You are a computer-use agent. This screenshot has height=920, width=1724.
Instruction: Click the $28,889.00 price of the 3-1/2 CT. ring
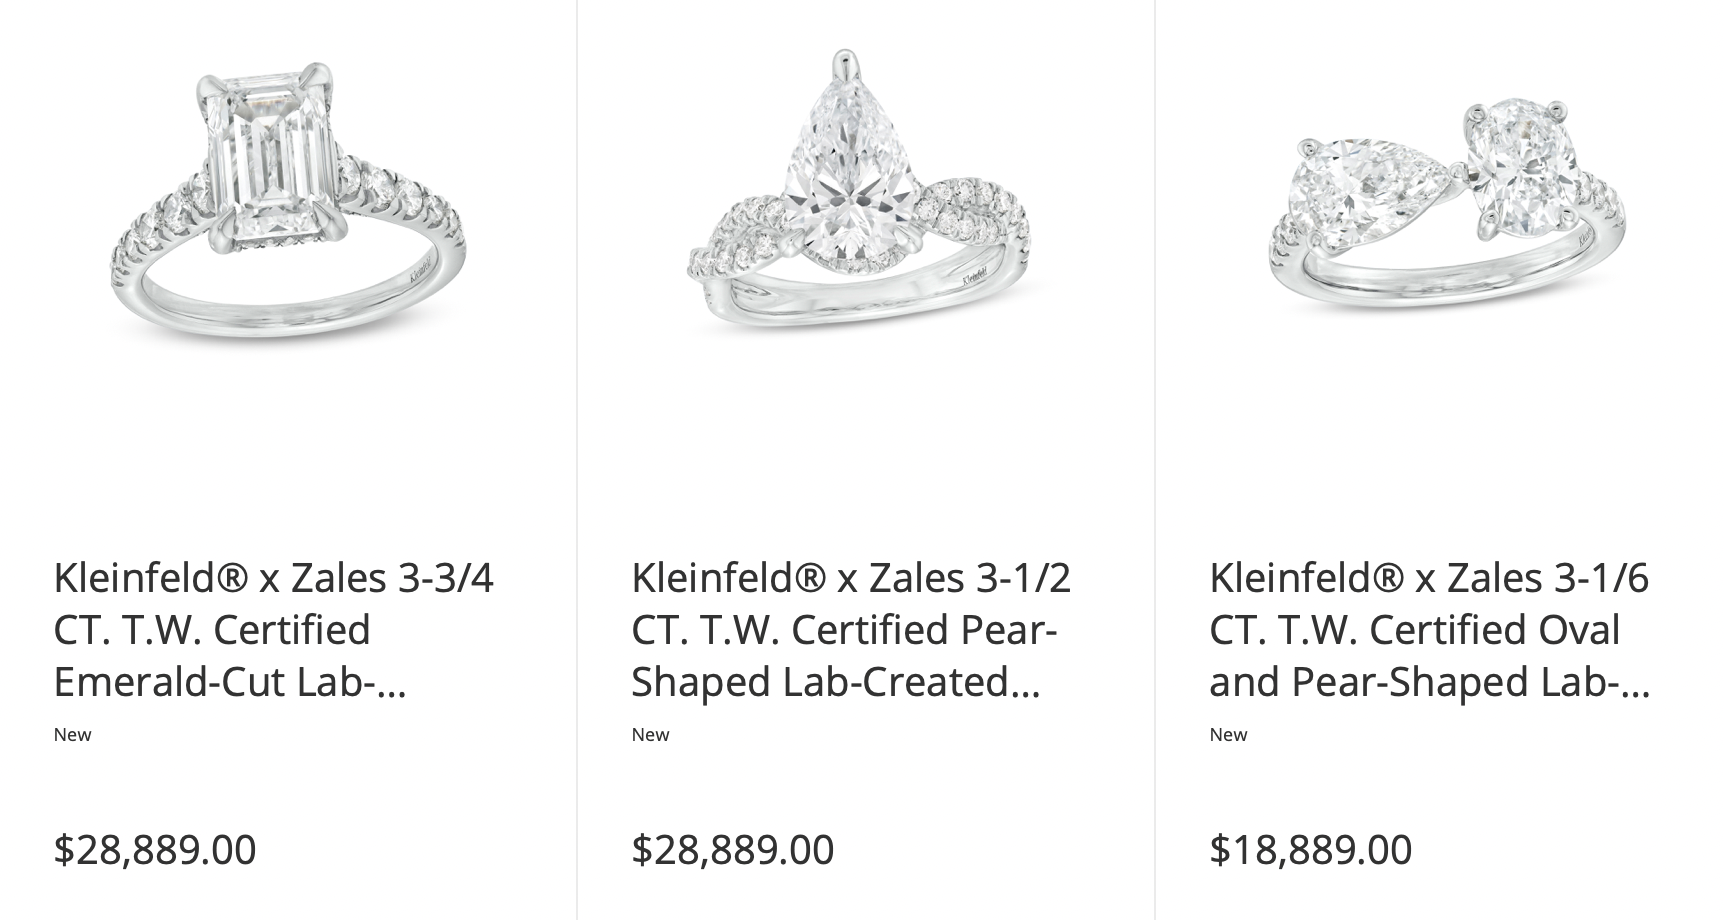pyautogui.click(x=733, y=850)
